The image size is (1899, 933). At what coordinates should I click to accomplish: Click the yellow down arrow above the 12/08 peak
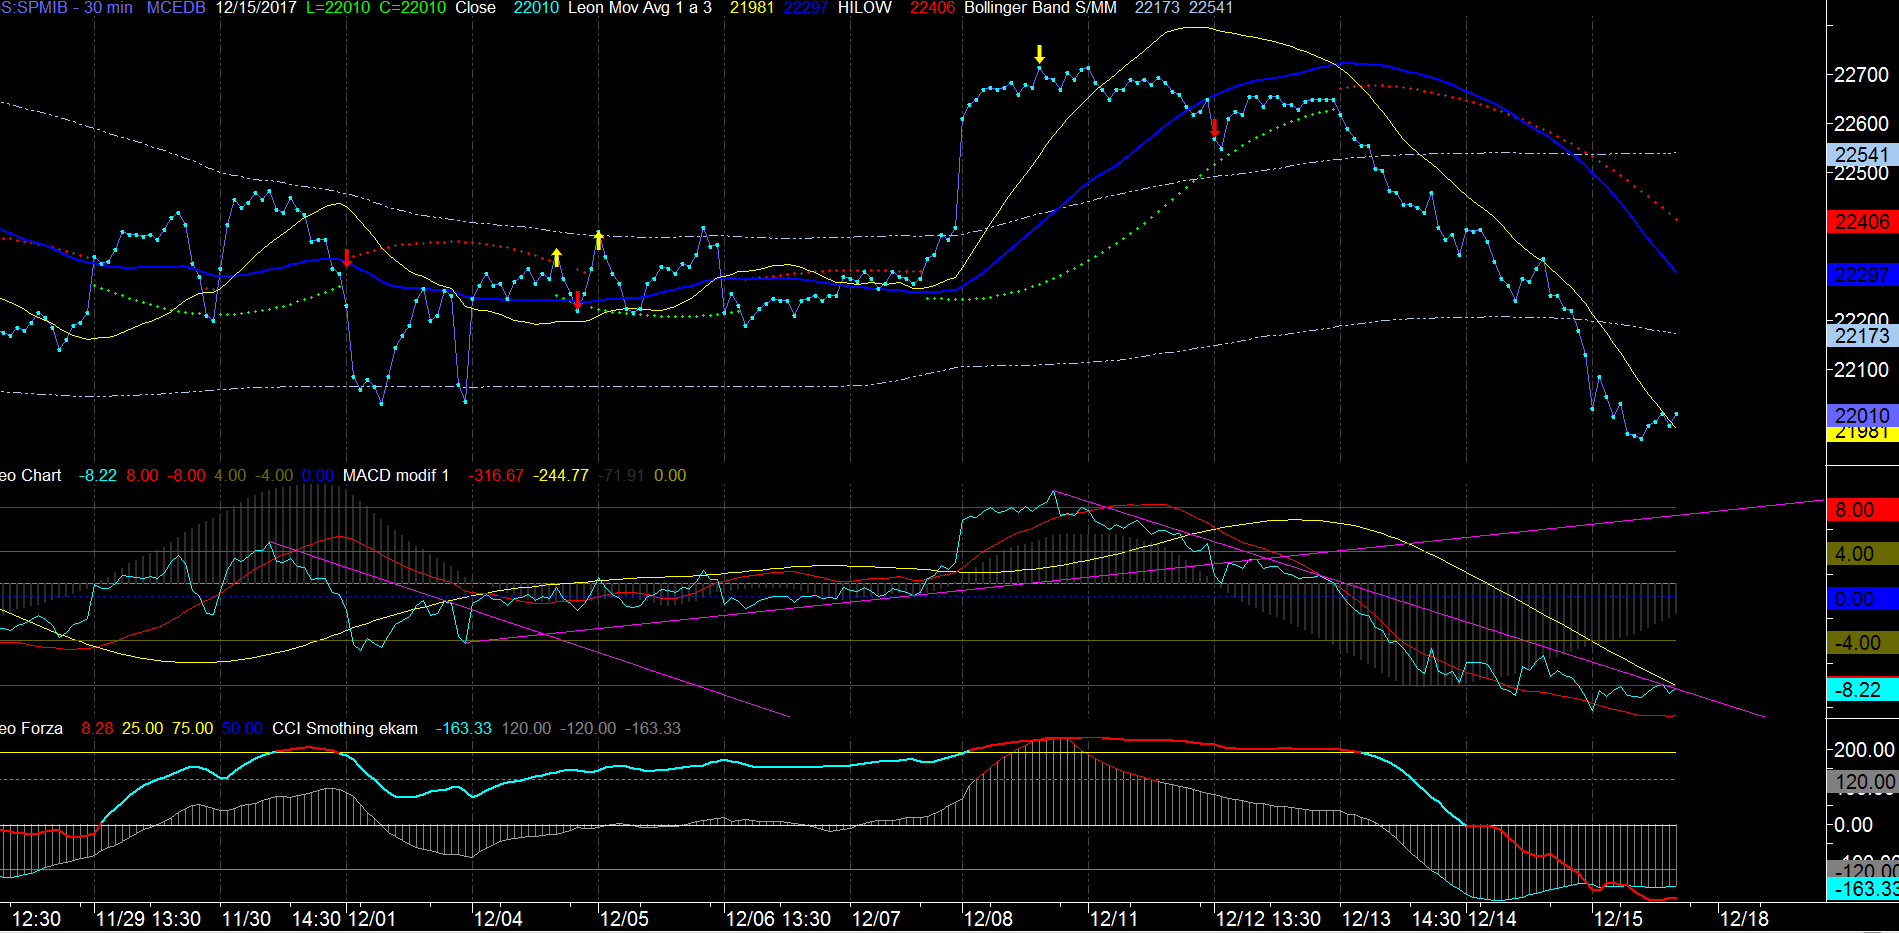click(x=1040, y=54)
